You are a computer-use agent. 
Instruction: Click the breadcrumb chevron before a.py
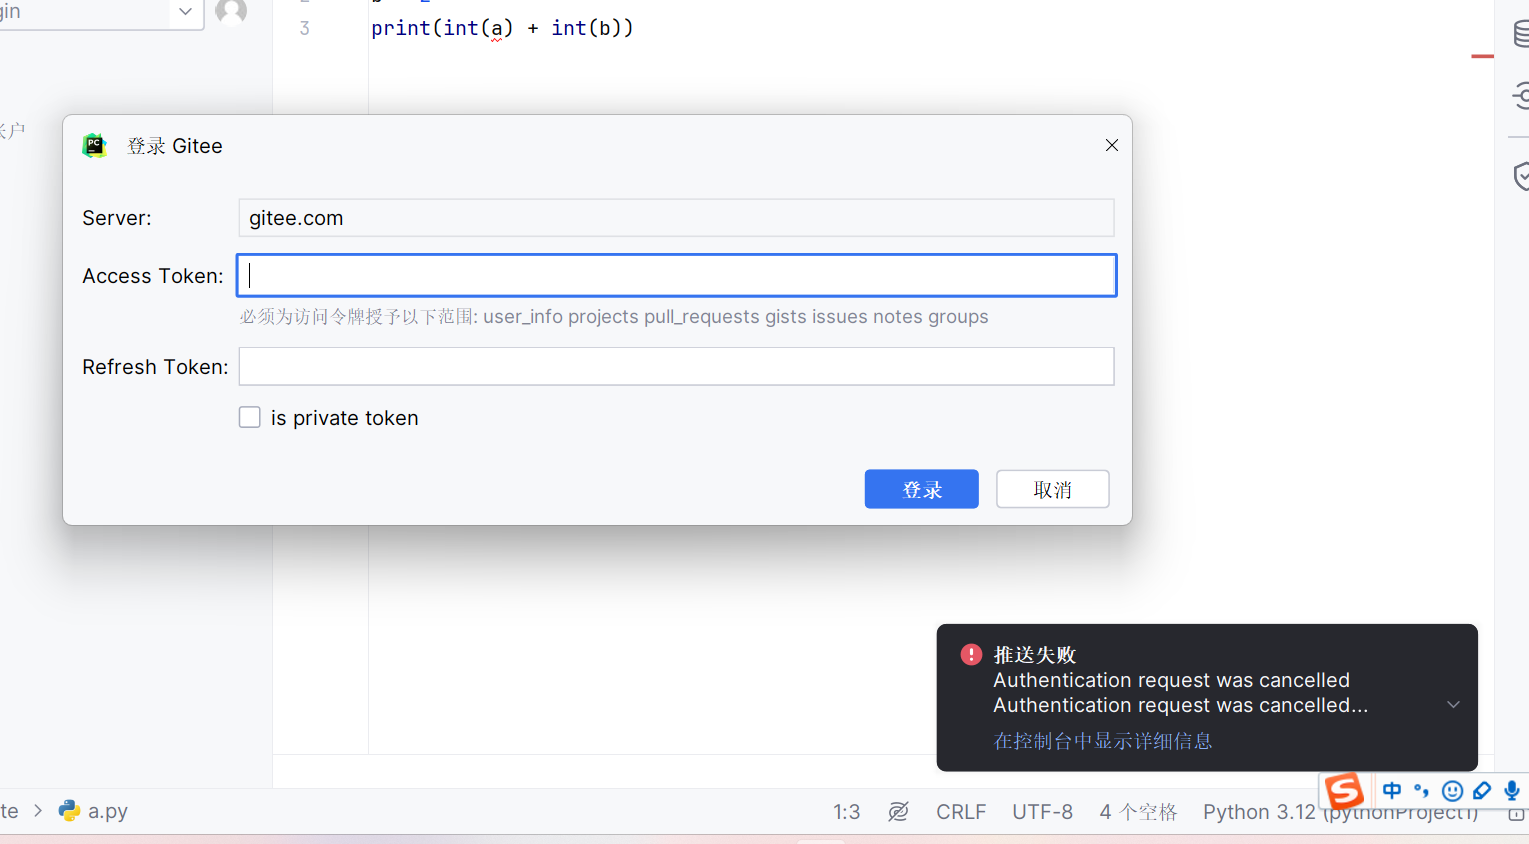tap(38, 811)
